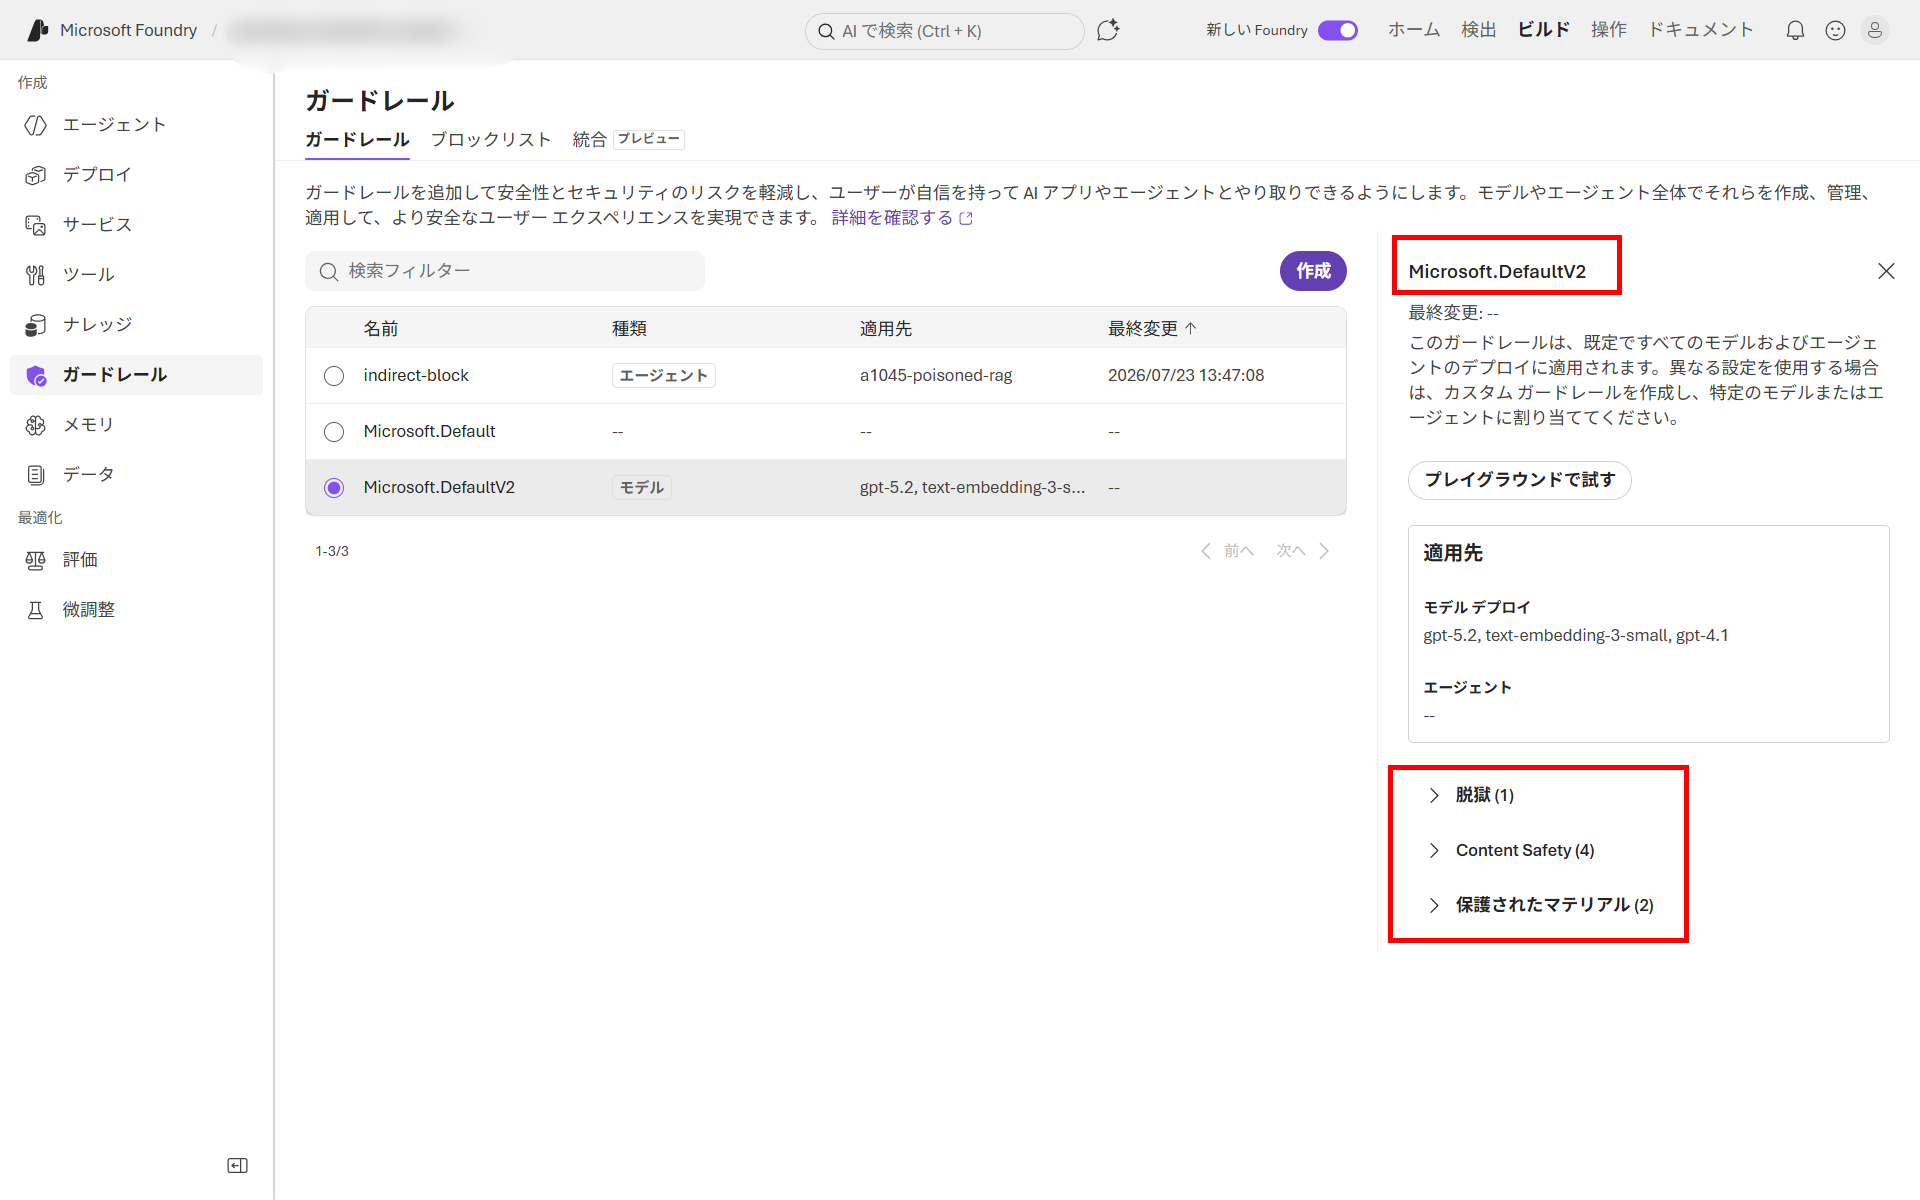
Task: Switch to the ブロックリスト tab
Action: click(491, 139)
